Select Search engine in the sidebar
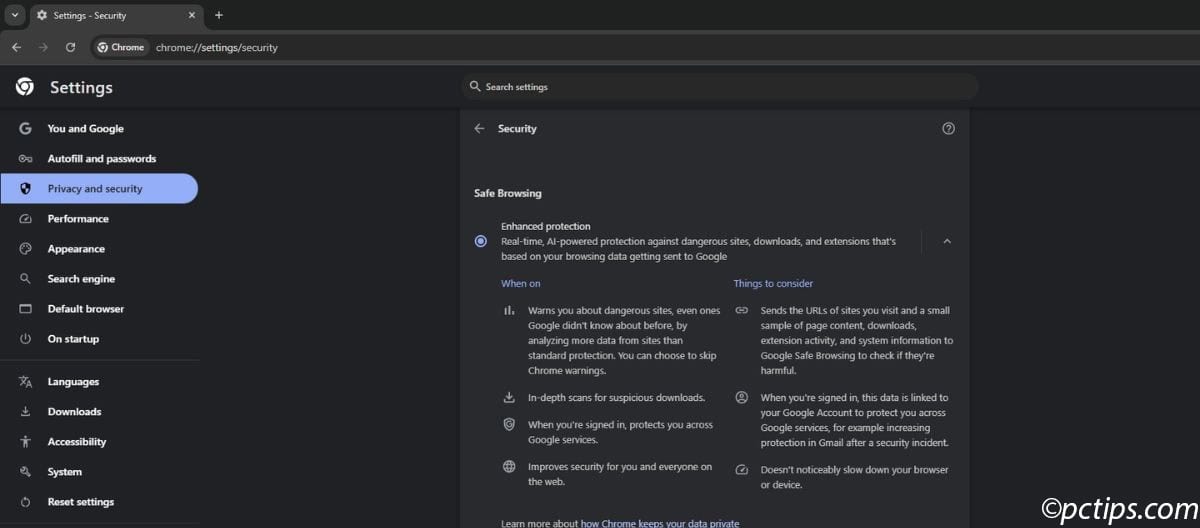 81,279
